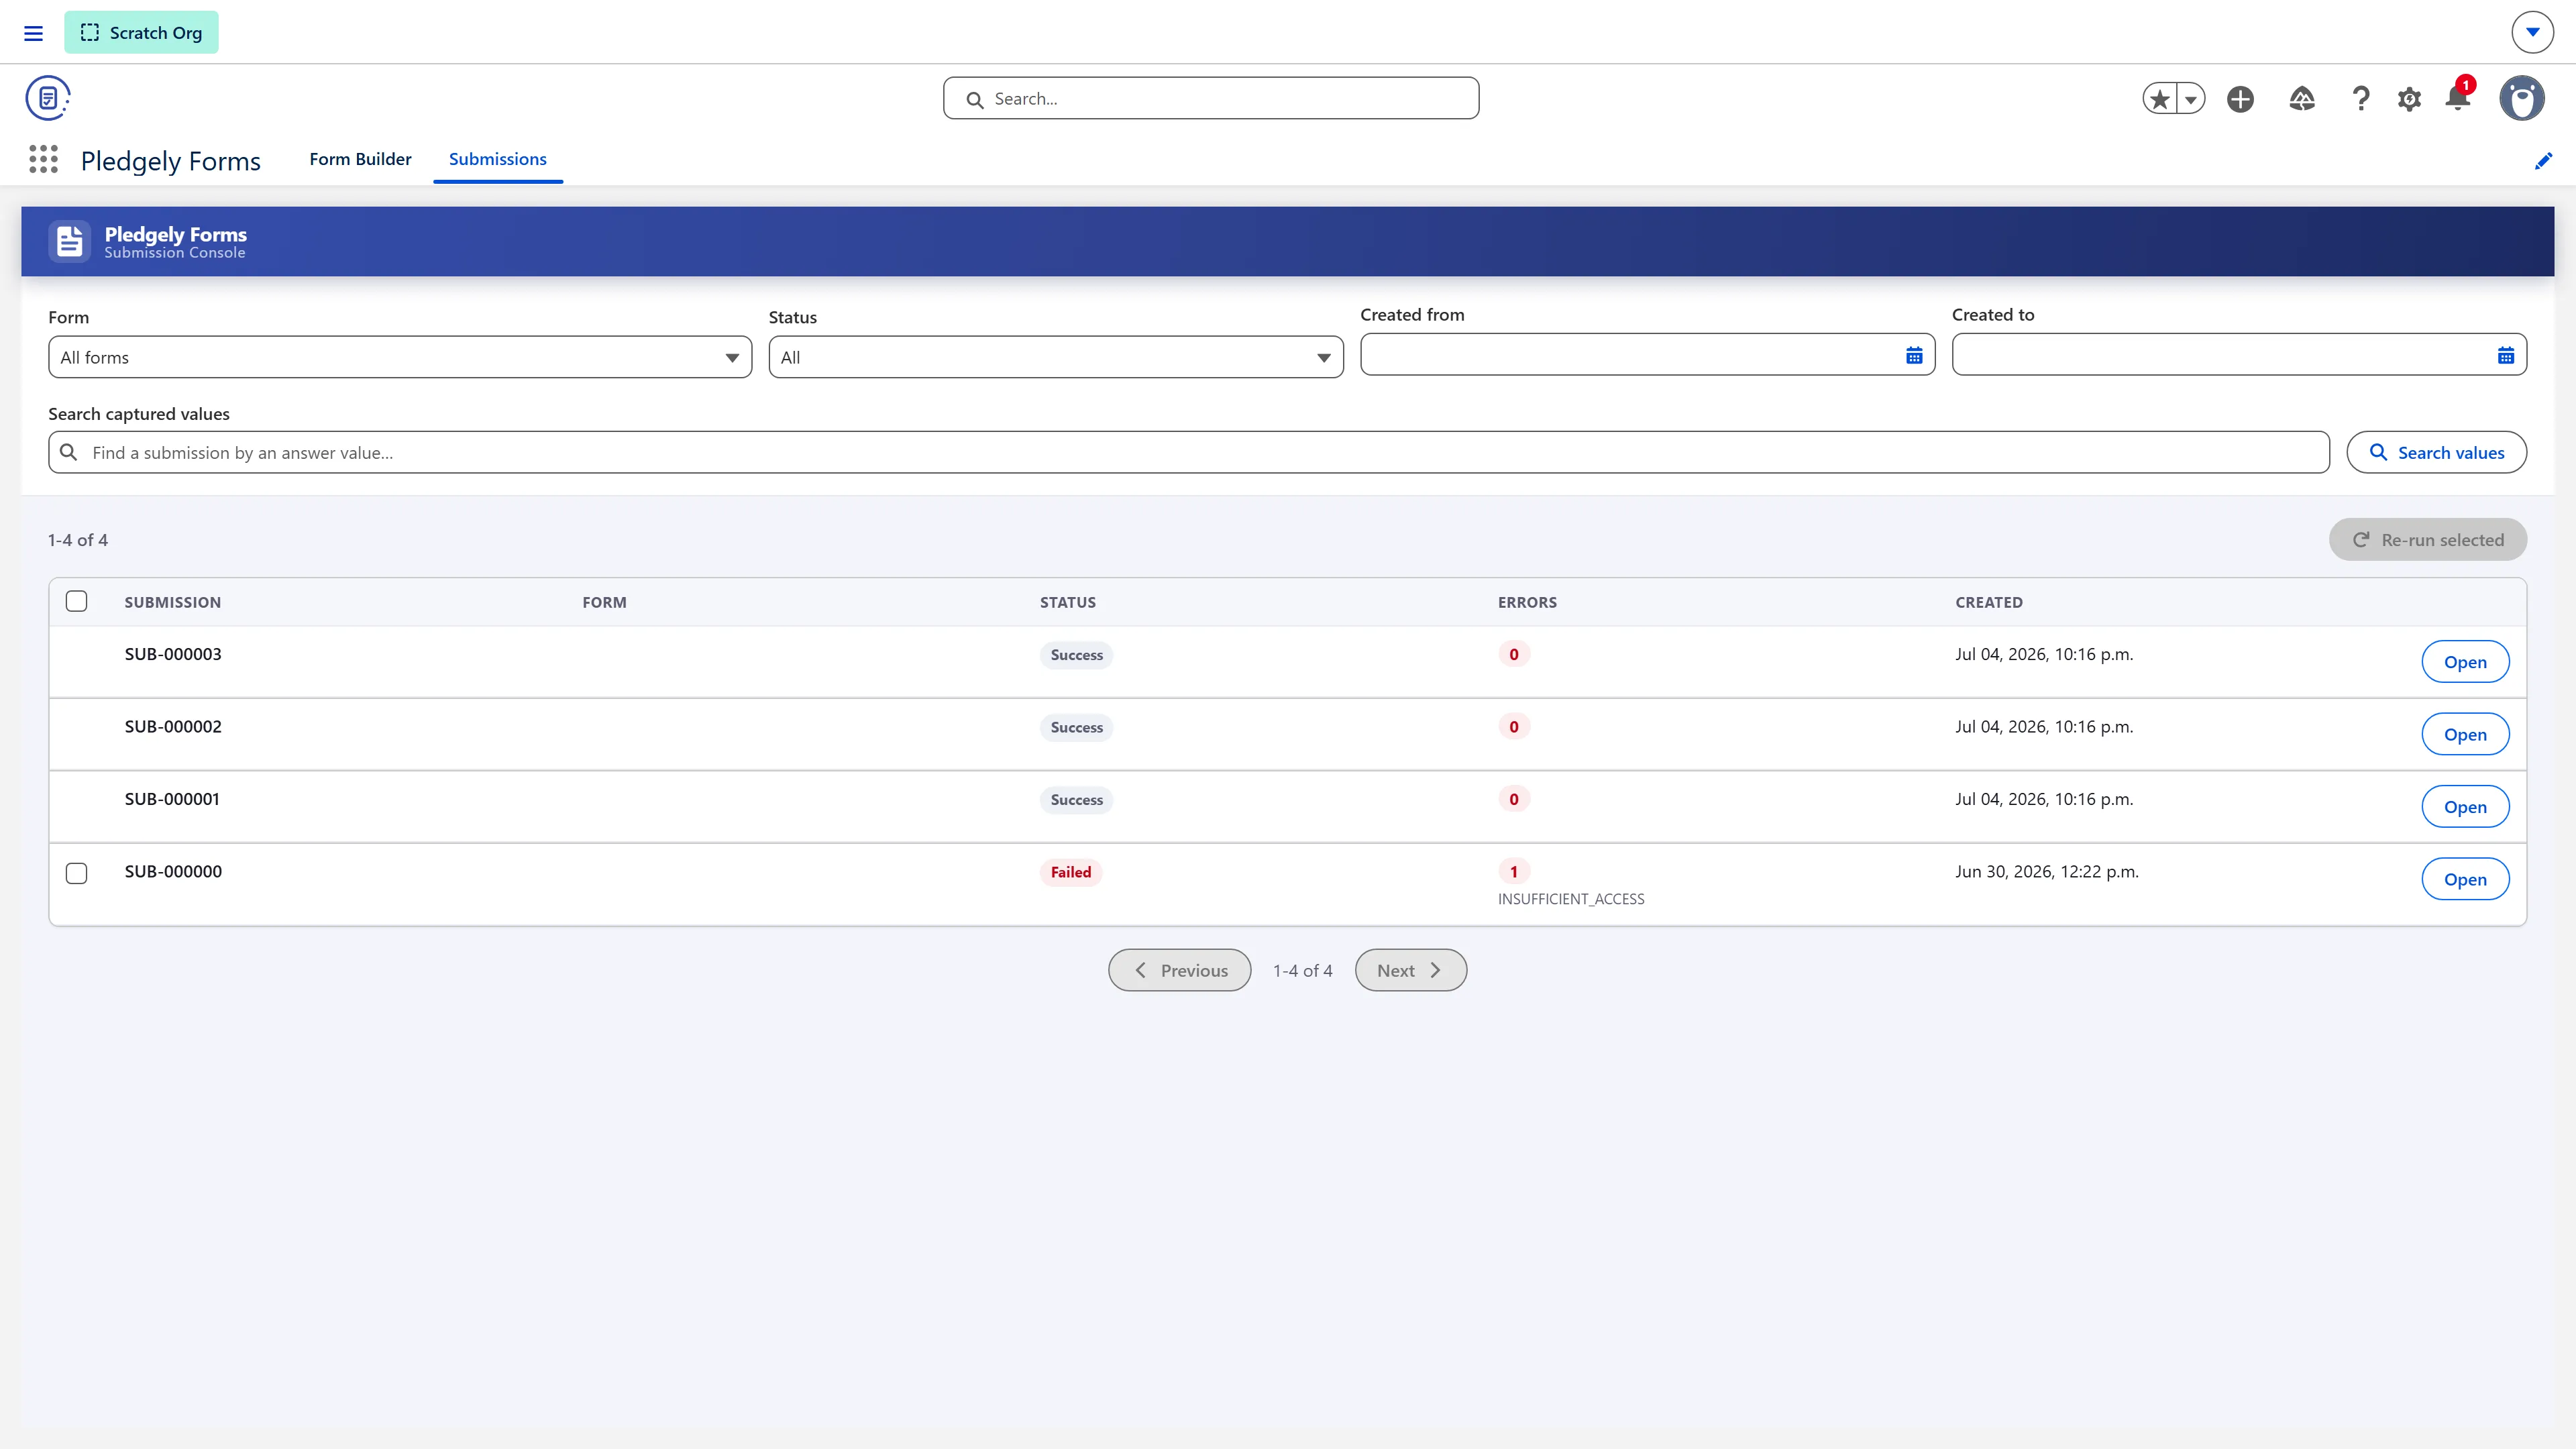Select the Submissions tab

[x=497, y=159]
